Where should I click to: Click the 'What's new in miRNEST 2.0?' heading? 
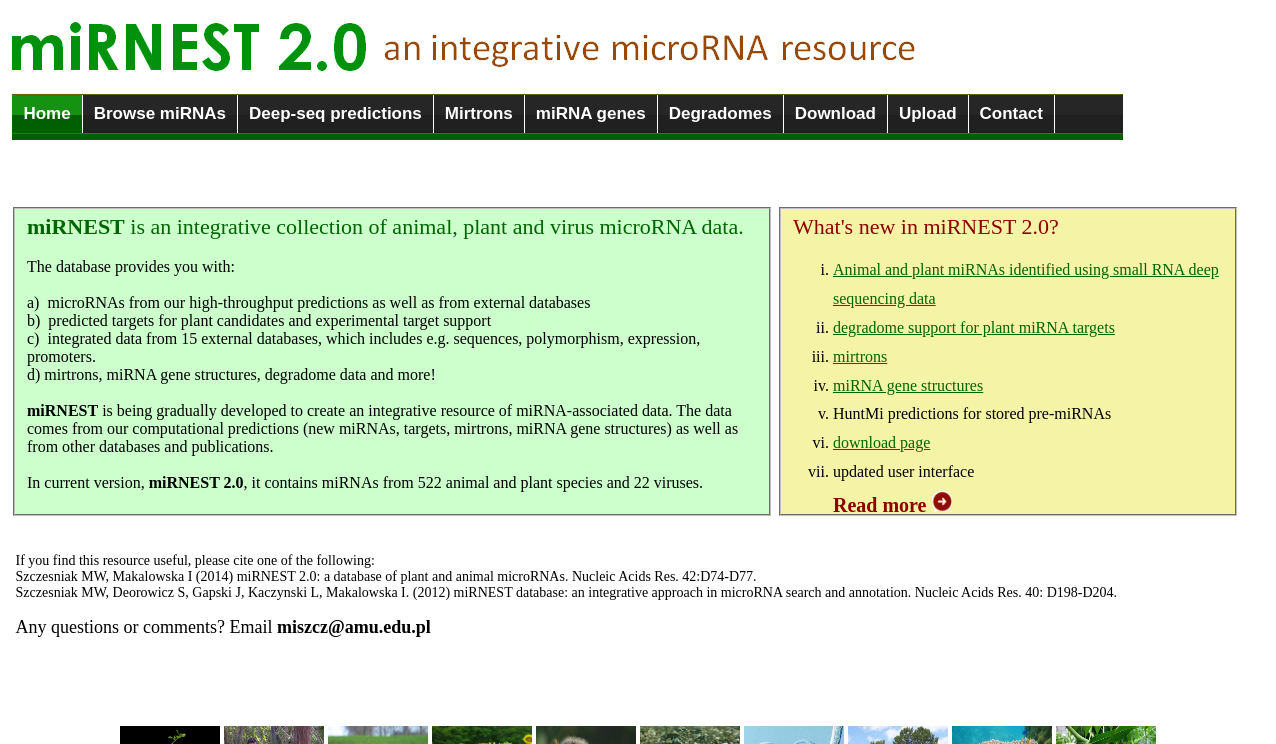[x=926, y=227]
